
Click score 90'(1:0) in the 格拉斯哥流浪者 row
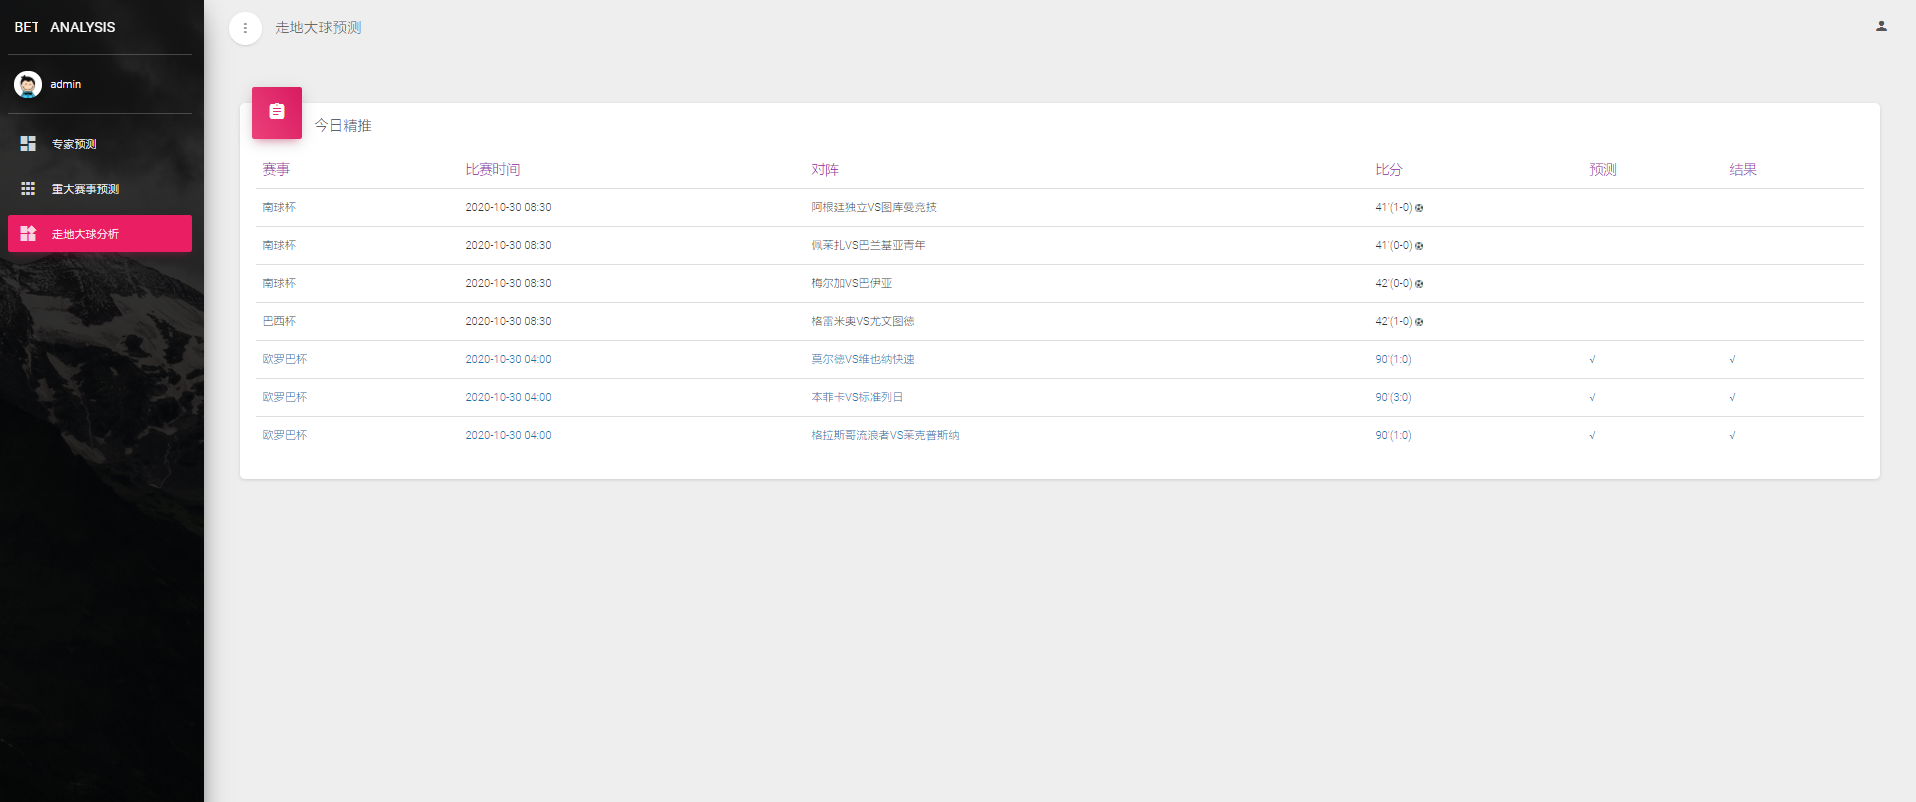click(1393, 436)
